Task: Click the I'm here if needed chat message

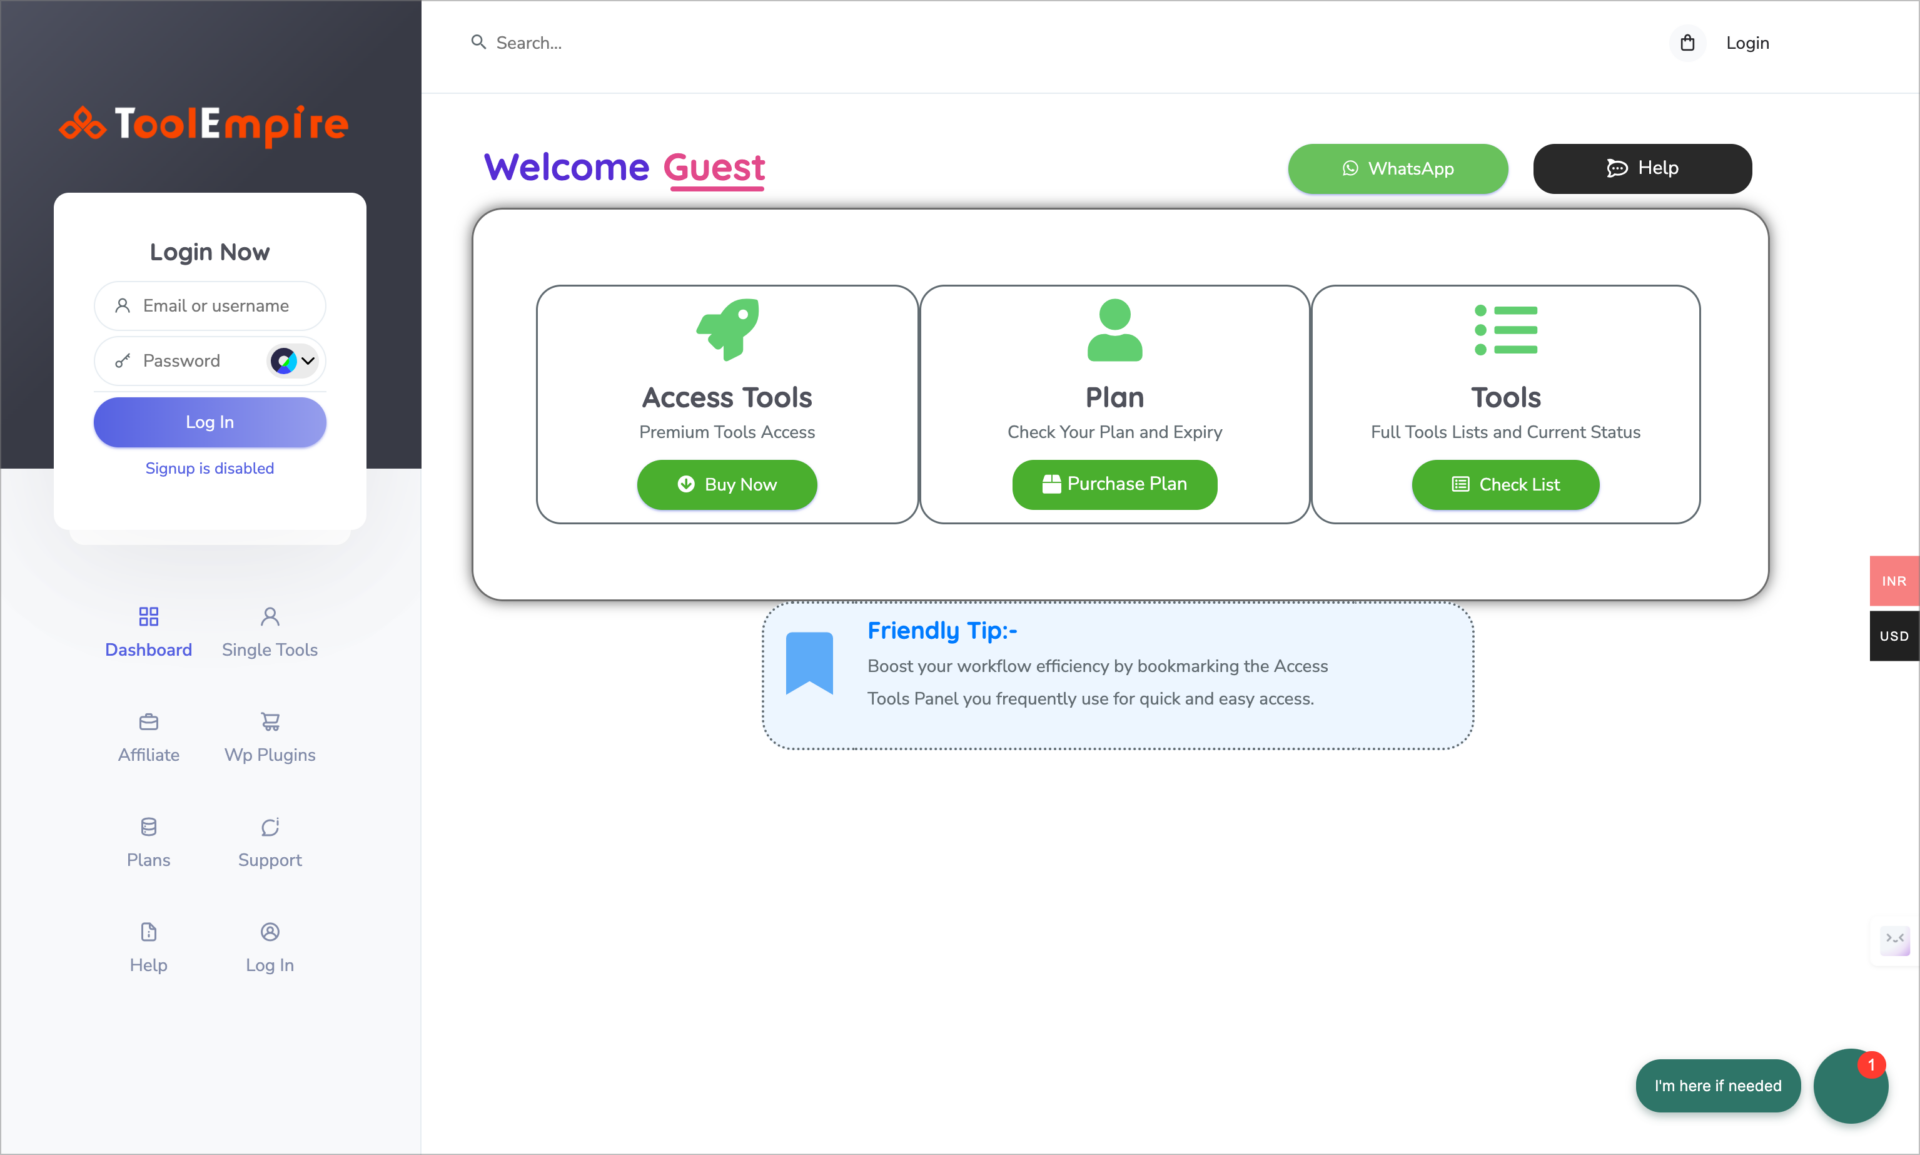Action: (1718, 1086)
